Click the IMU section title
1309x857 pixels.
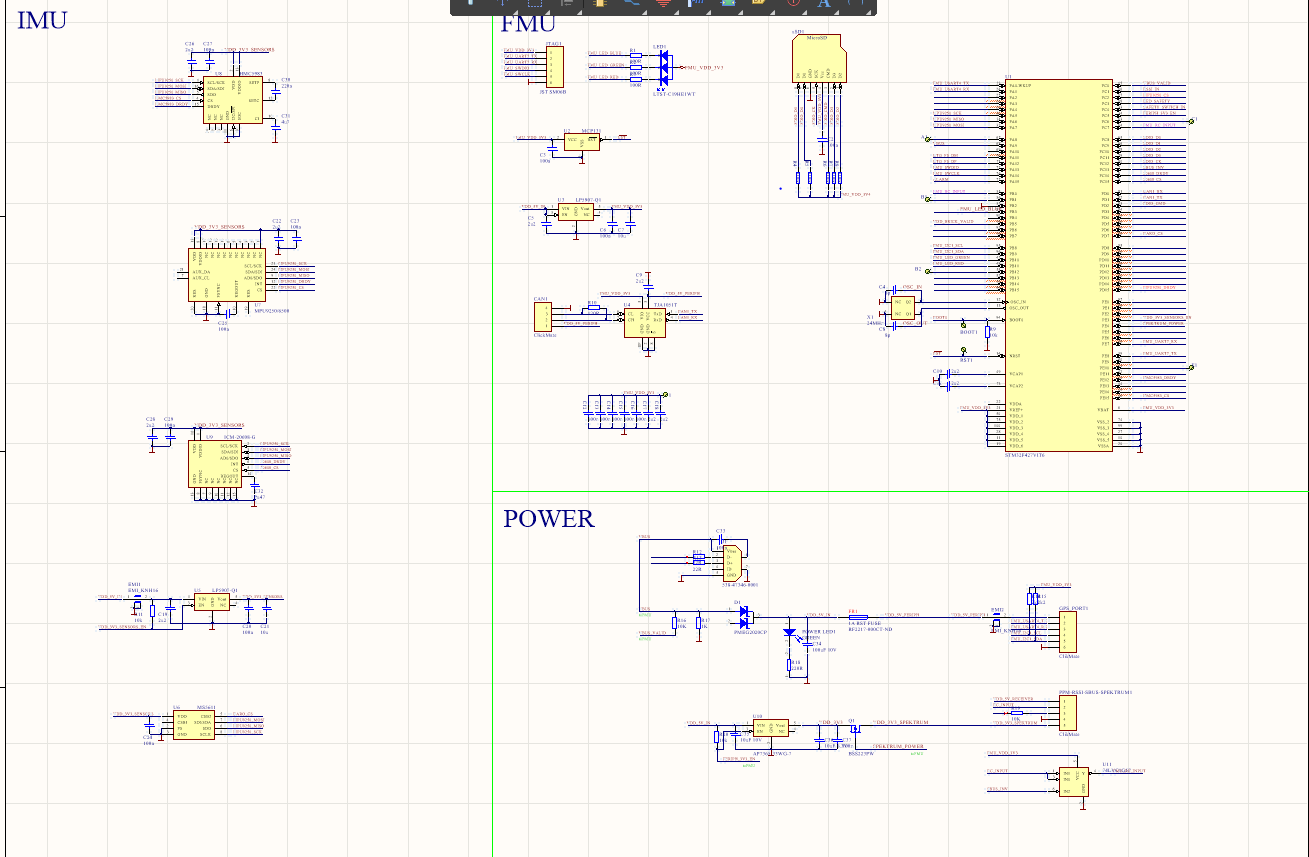click(42, 20)
